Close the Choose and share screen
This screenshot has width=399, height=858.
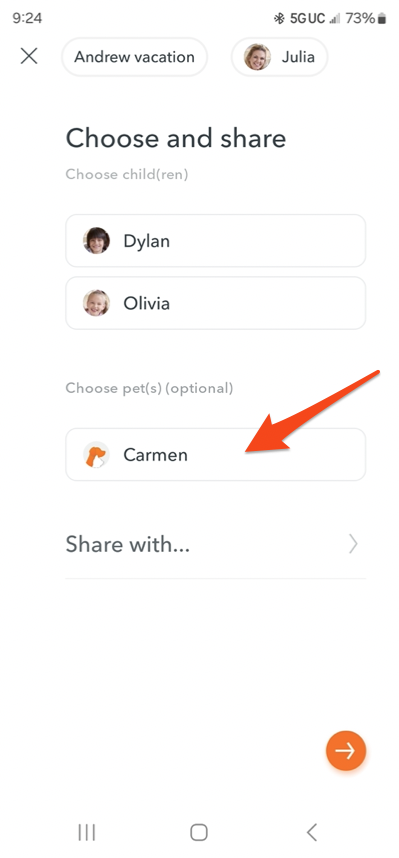click(29, 56)
